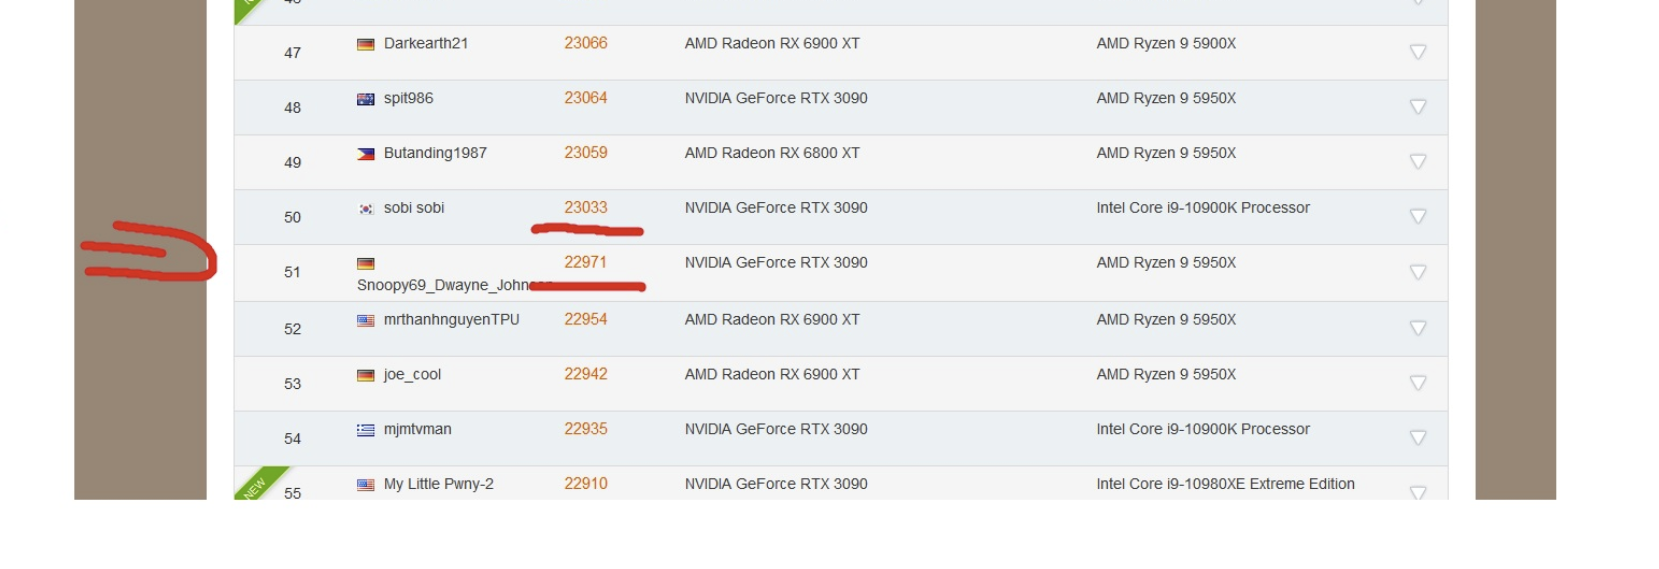Select username Butanding1987

click(435, 153)
